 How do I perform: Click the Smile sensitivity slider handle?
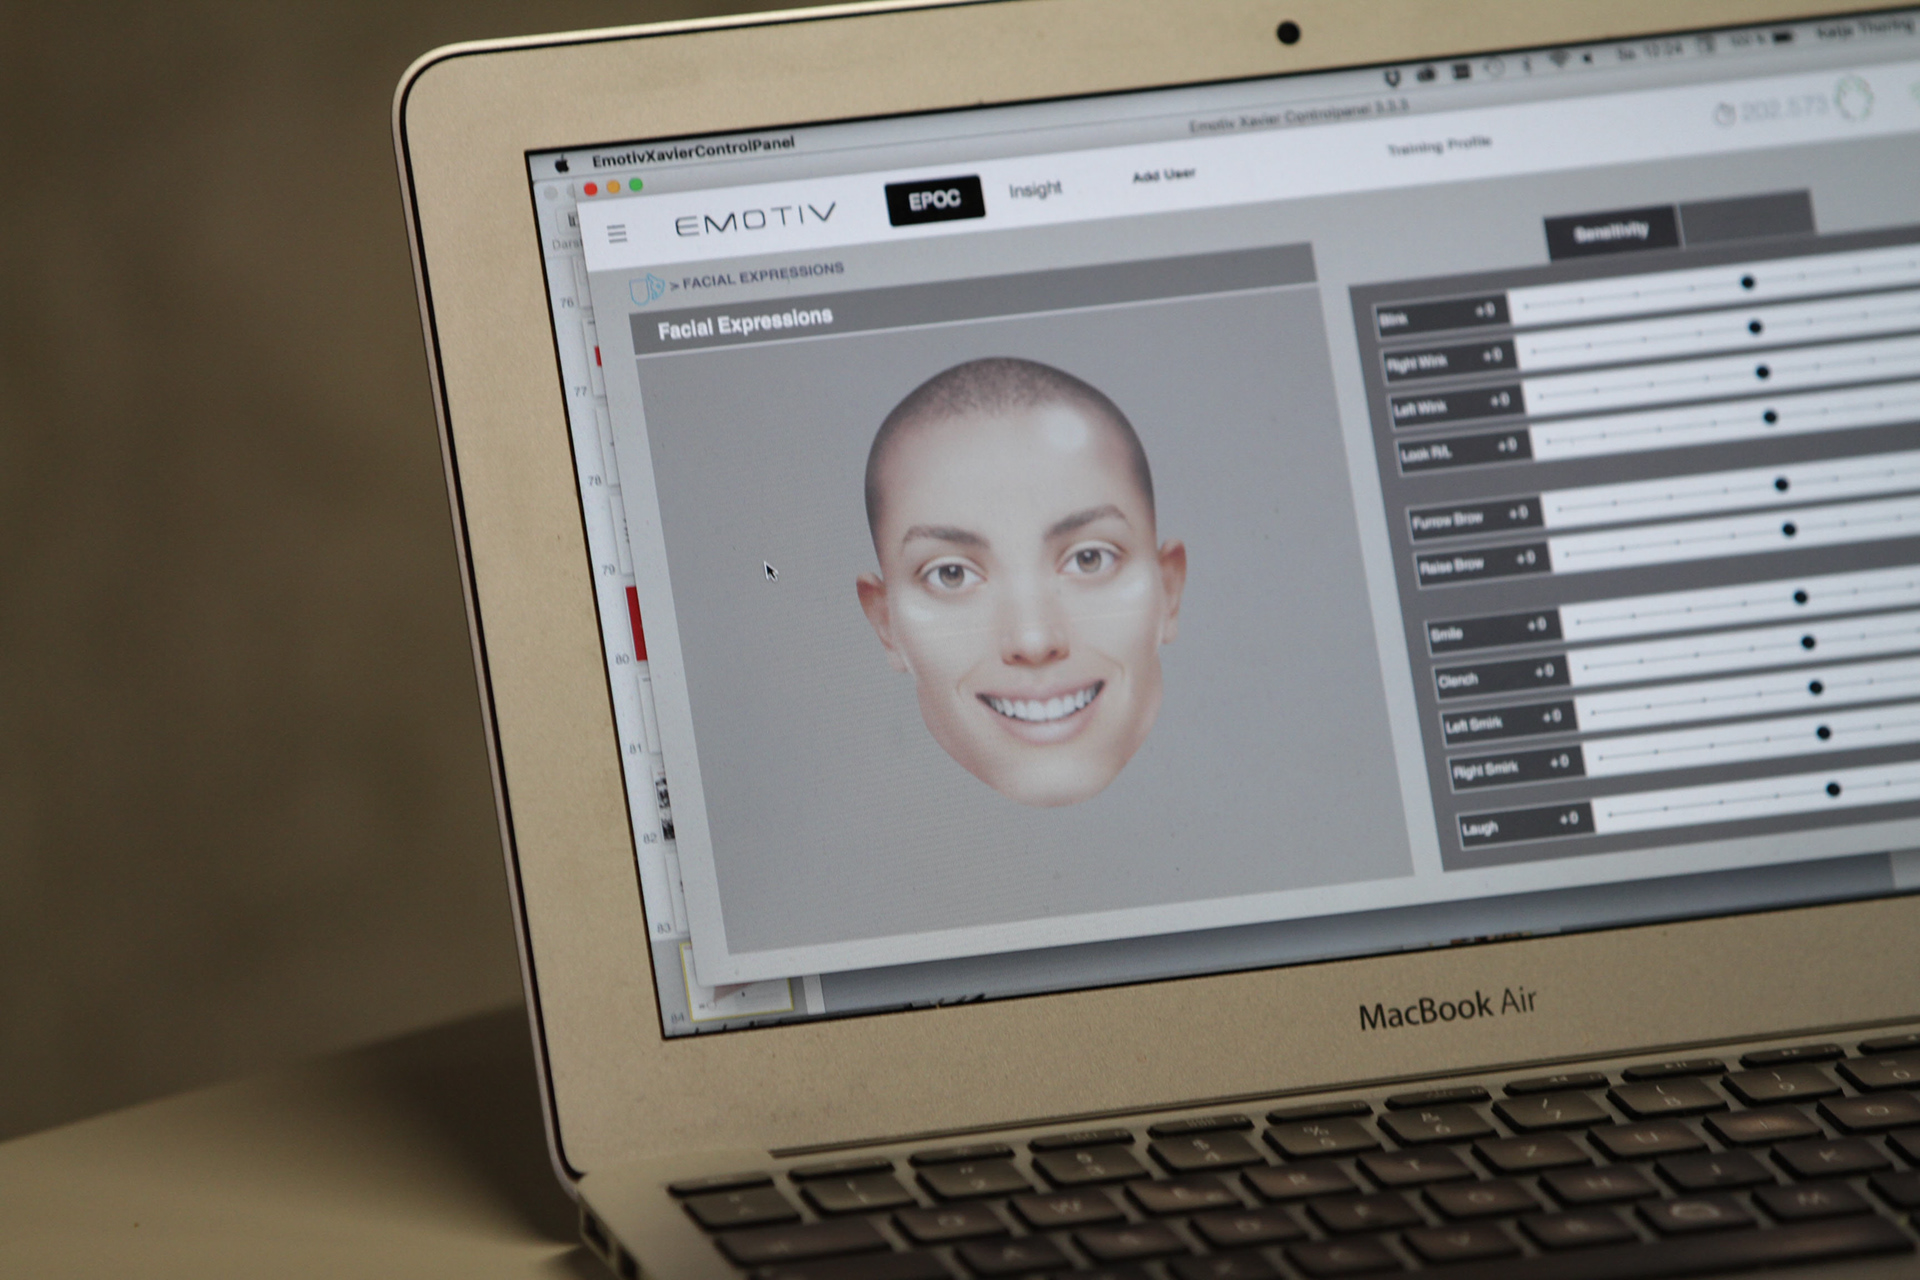[1800, 597]
